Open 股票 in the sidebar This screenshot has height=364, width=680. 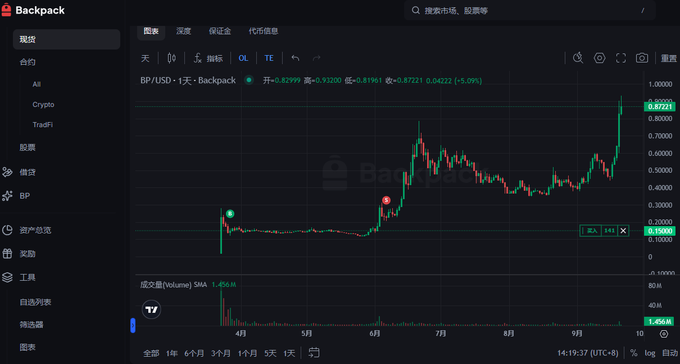click(27, 148)
